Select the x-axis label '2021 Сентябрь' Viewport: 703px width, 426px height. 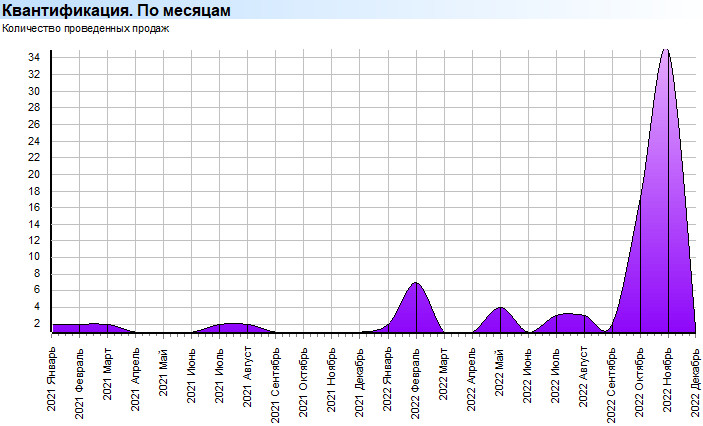(x=276, y=385)
